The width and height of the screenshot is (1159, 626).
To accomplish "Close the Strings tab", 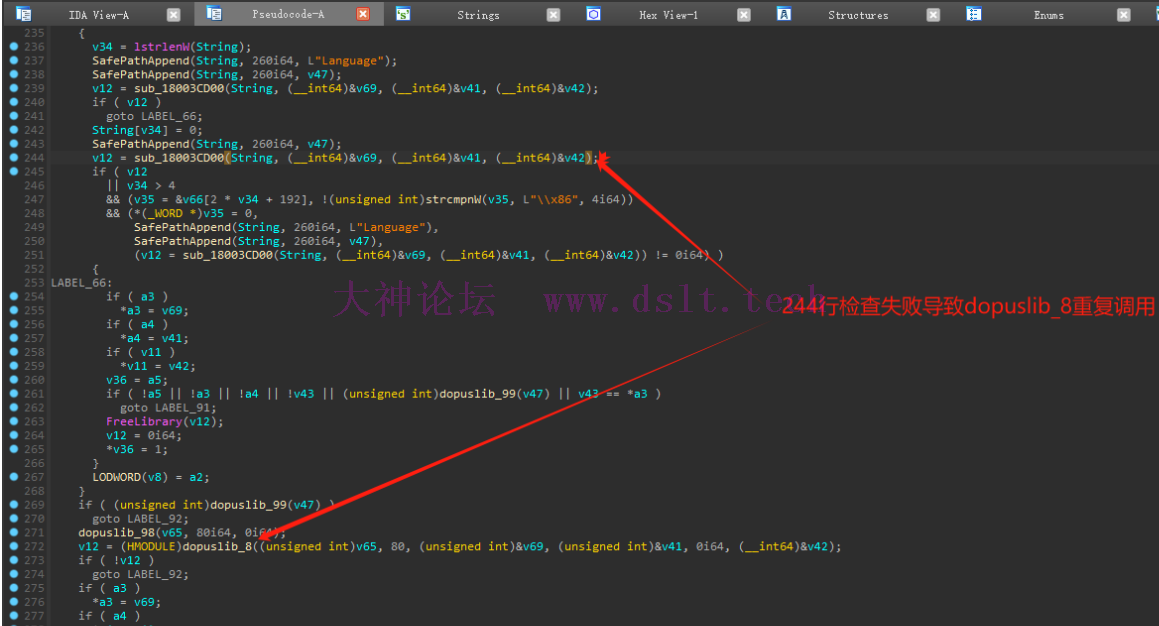I will point(553,15).
